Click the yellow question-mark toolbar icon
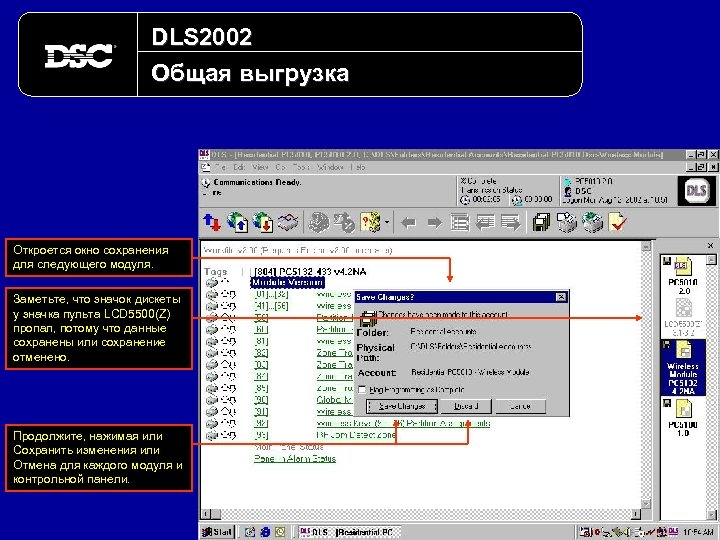 click(371, 222)
